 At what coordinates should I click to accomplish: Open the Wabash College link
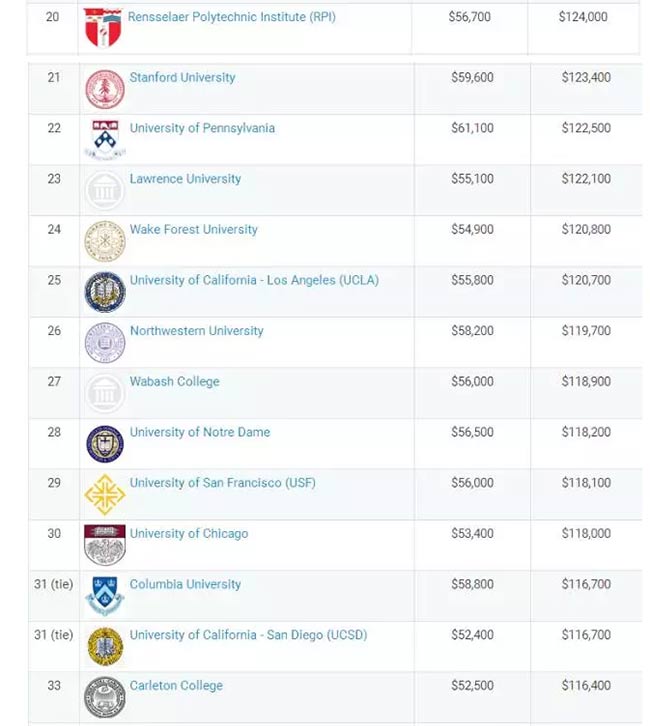point(175,382)
